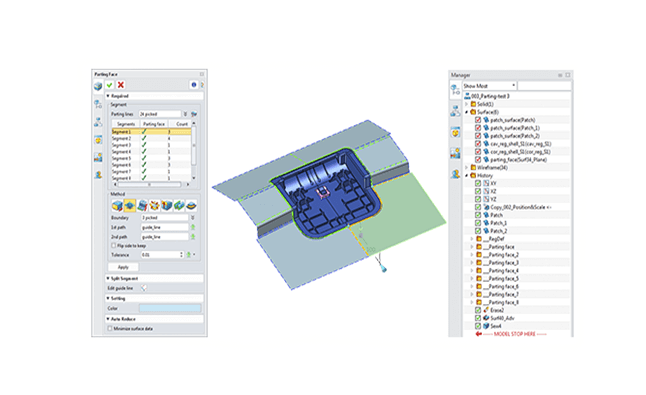Click the Tolerance input field
Viewport: 646px width, 395px height.
pos(160,255)
